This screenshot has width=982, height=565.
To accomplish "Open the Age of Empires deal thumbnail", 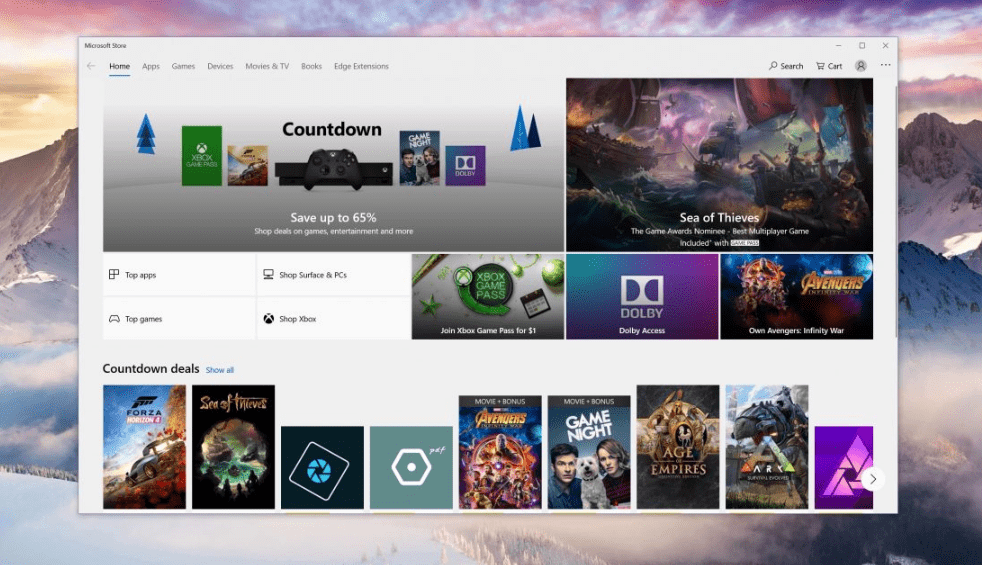I will point(678,446).
